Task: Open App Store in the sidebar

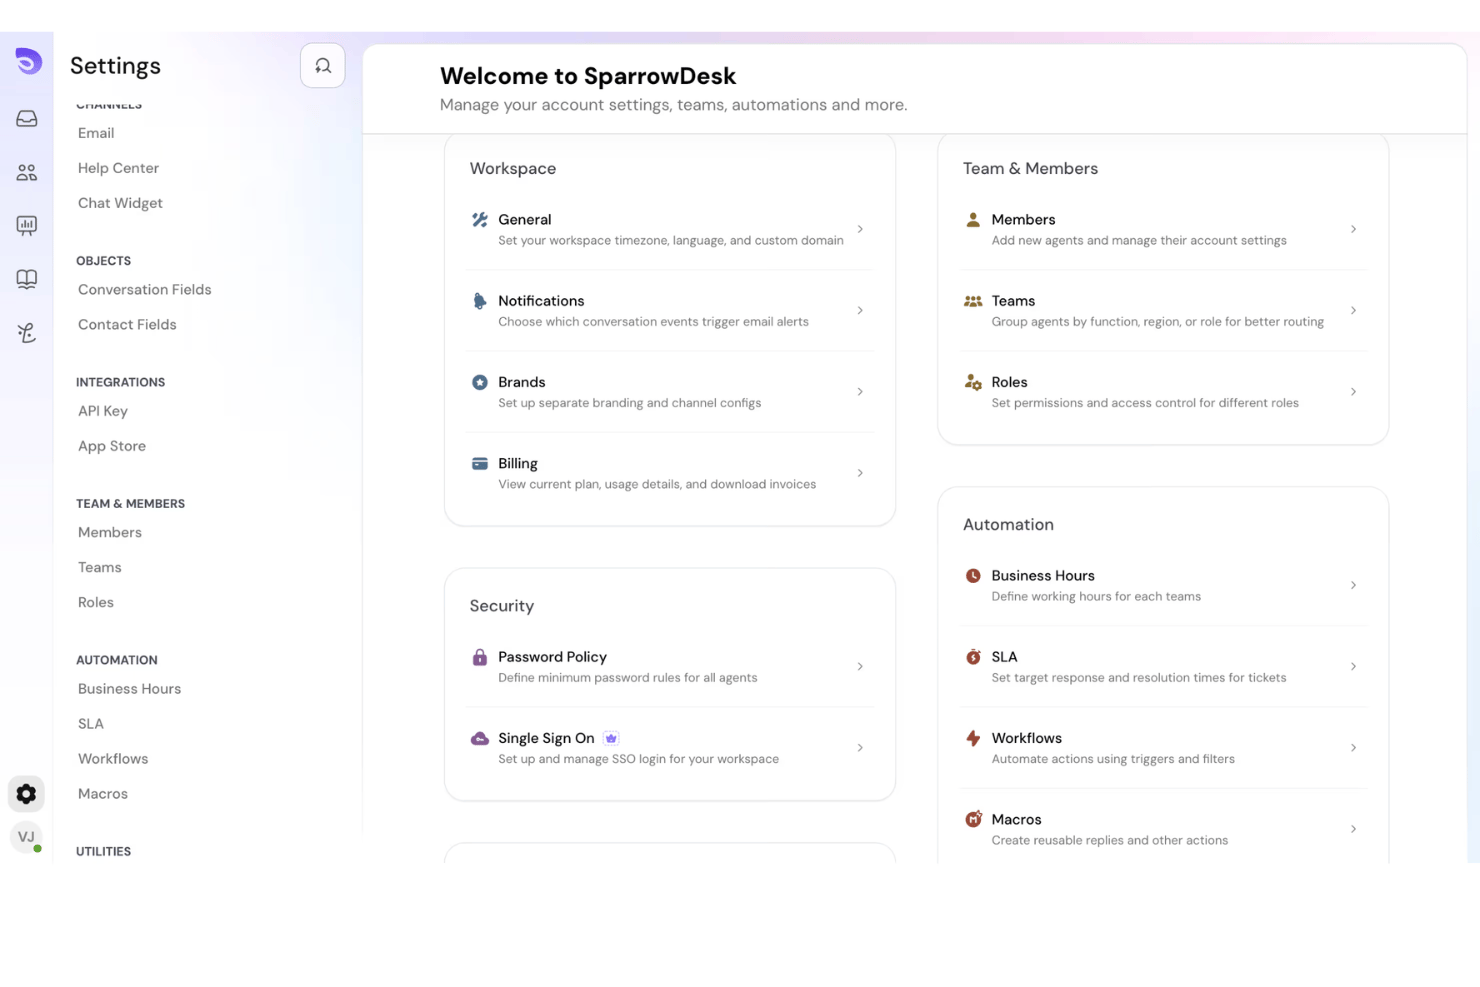Action: [x=112, y=446]
